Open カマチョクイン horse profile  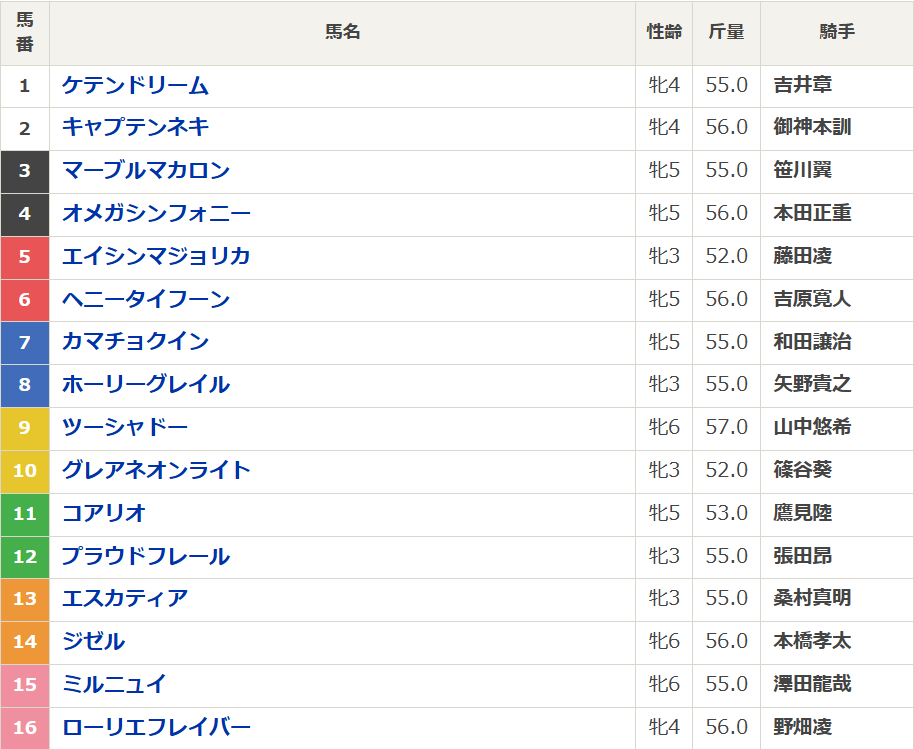point(135,342)
